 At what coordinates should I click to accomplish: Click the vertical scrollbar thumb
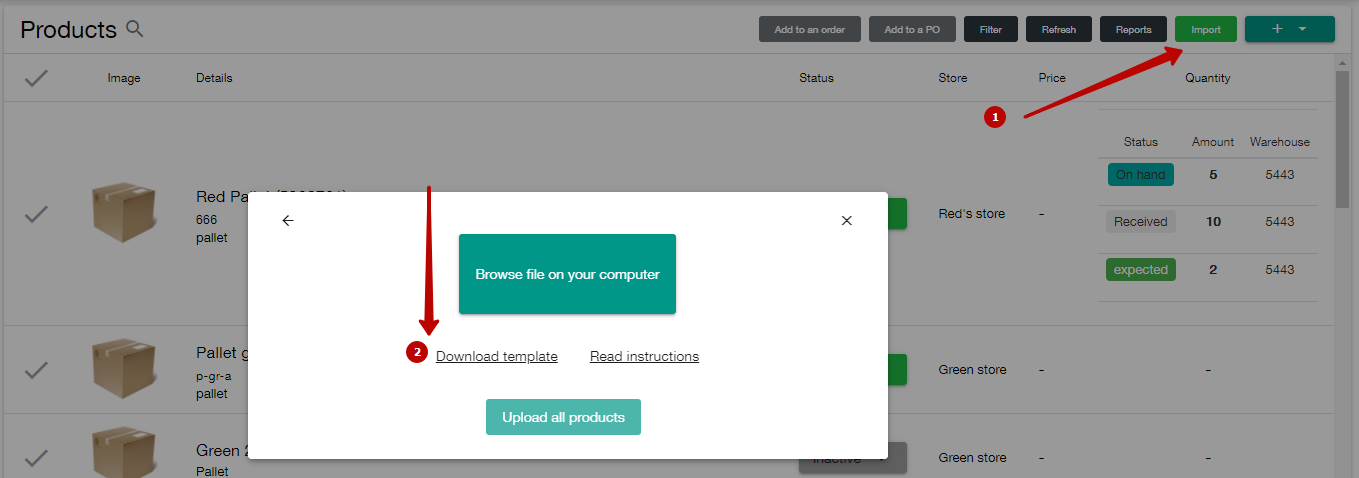tap(1343, 139)
